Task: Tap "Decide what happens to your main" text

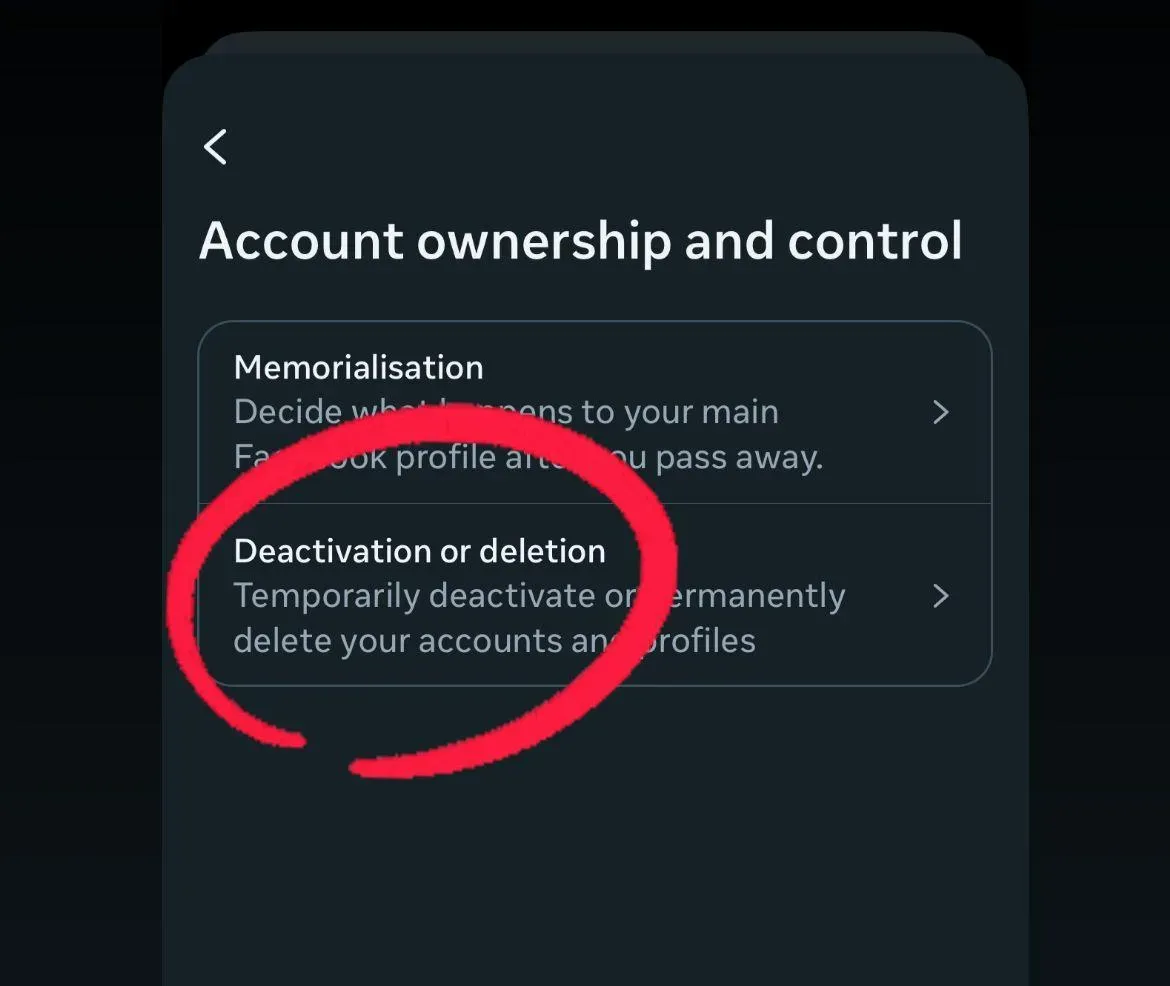Action: (x=505, y=412)
